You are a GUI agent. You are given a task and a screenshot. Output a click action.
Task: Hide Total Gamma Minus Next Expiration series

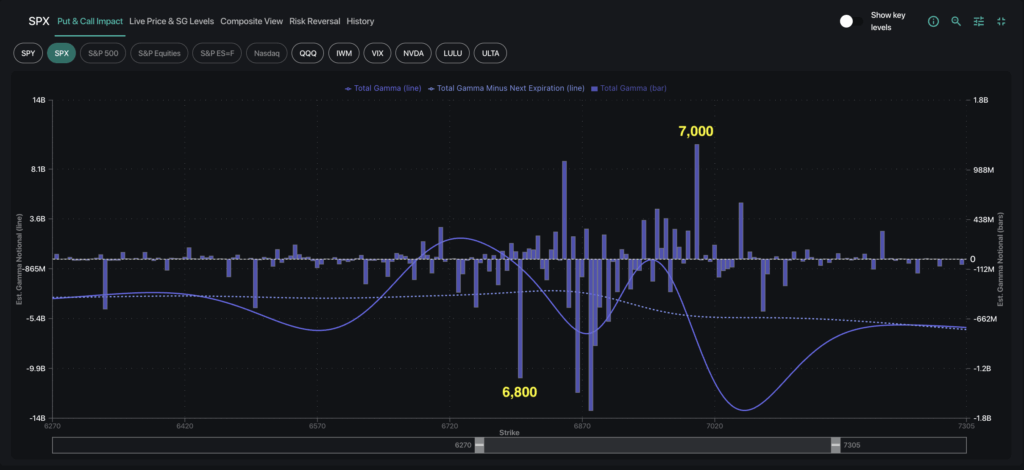point(506,88)
